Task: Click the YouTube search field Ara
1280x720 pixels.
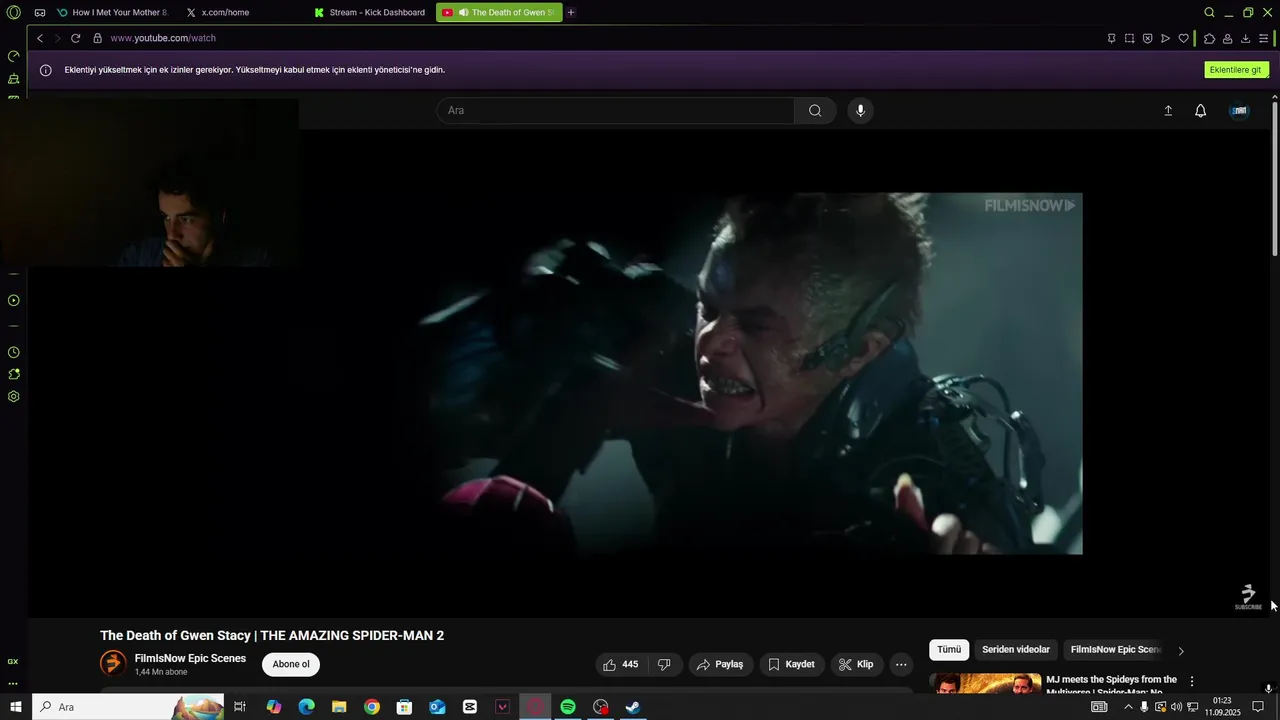Action: (616, 110)
